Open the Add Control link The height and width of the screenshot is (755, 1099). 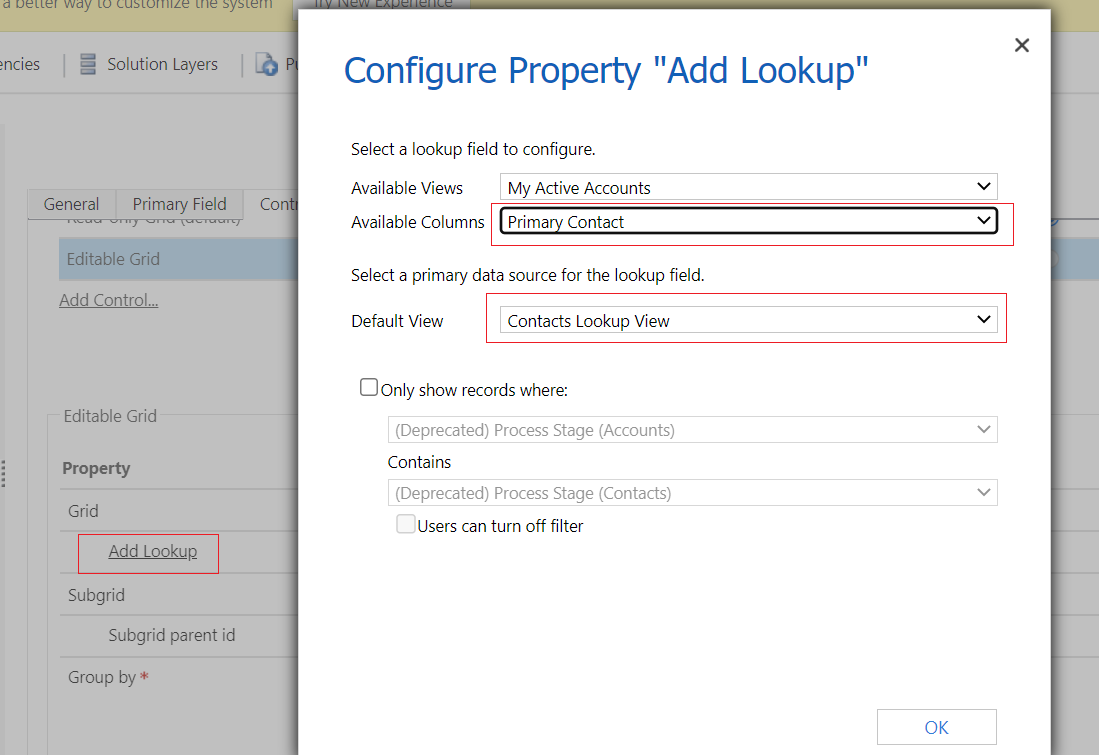click(x=109, y=300)
